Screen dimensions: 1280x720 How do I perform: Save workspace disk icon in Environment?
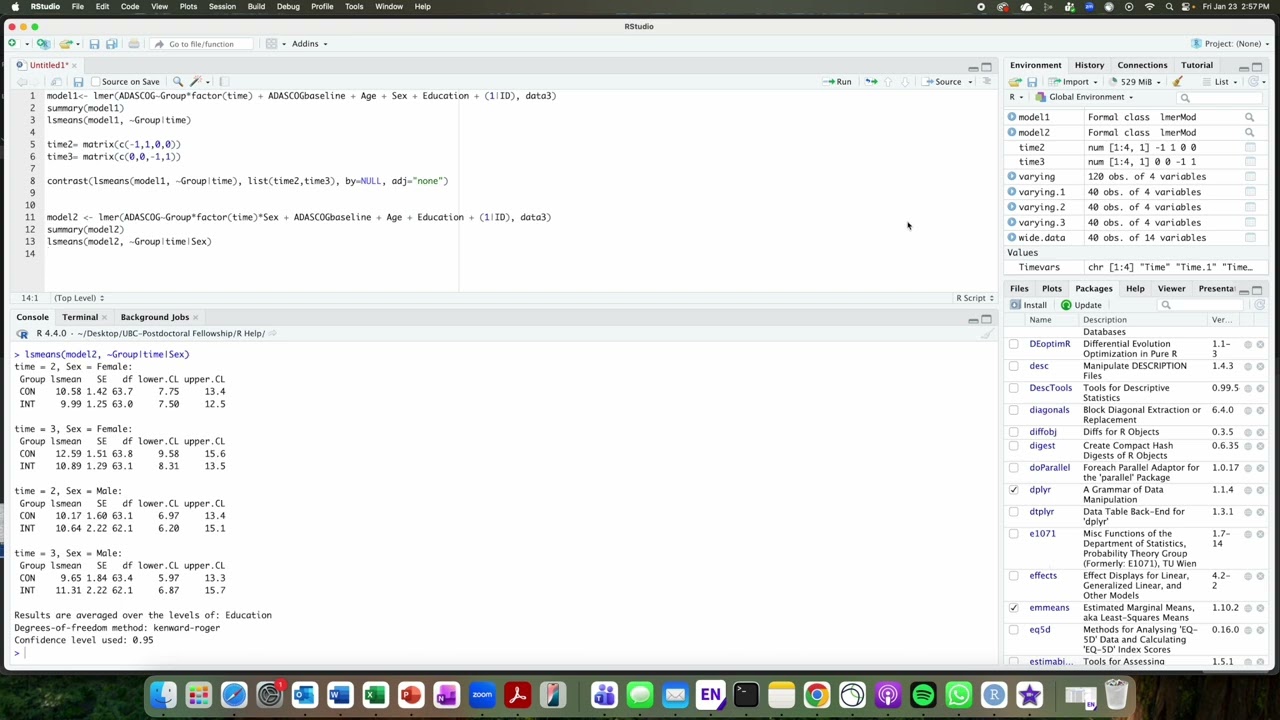(x=1032, y=82)
